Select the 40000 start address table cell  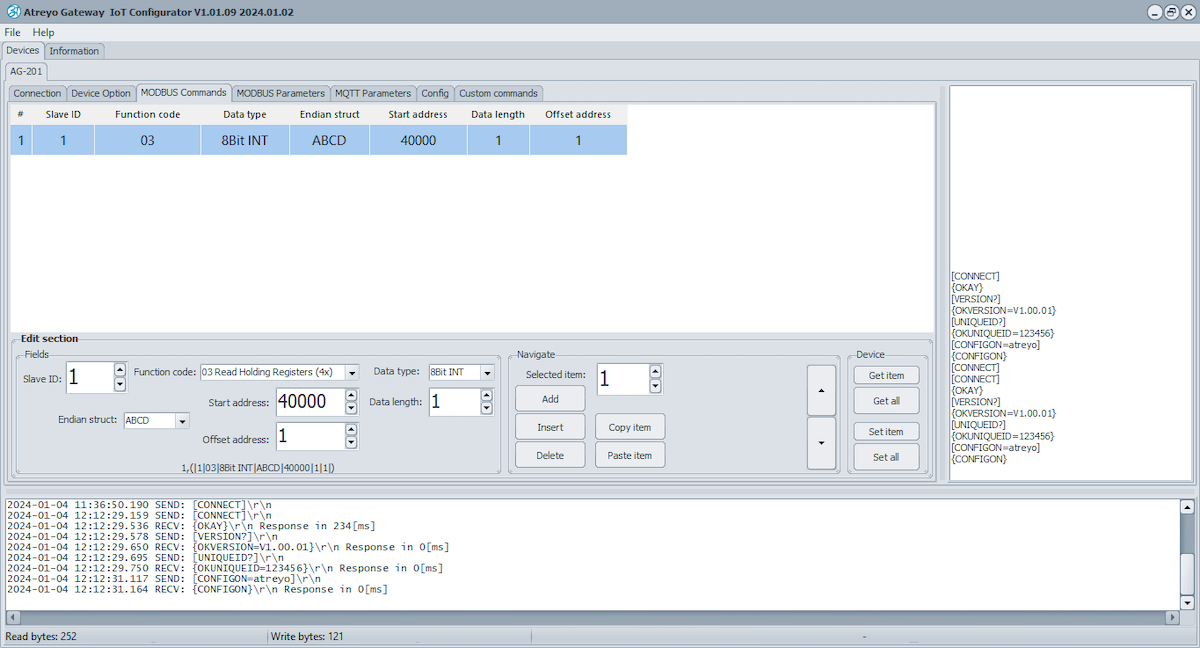(418, 140)
